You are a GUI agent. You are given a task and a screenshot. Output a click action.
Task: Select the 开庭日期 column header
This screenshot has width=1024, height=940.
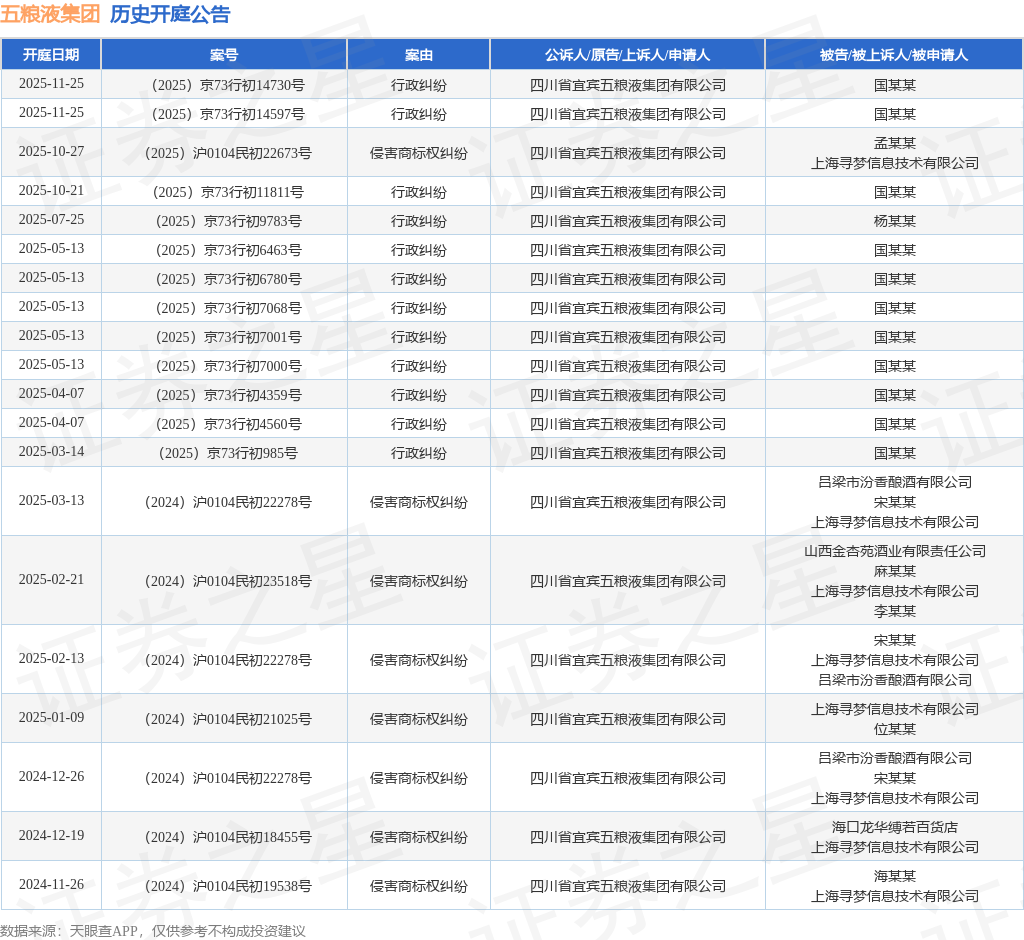click(x=51, y=55)
